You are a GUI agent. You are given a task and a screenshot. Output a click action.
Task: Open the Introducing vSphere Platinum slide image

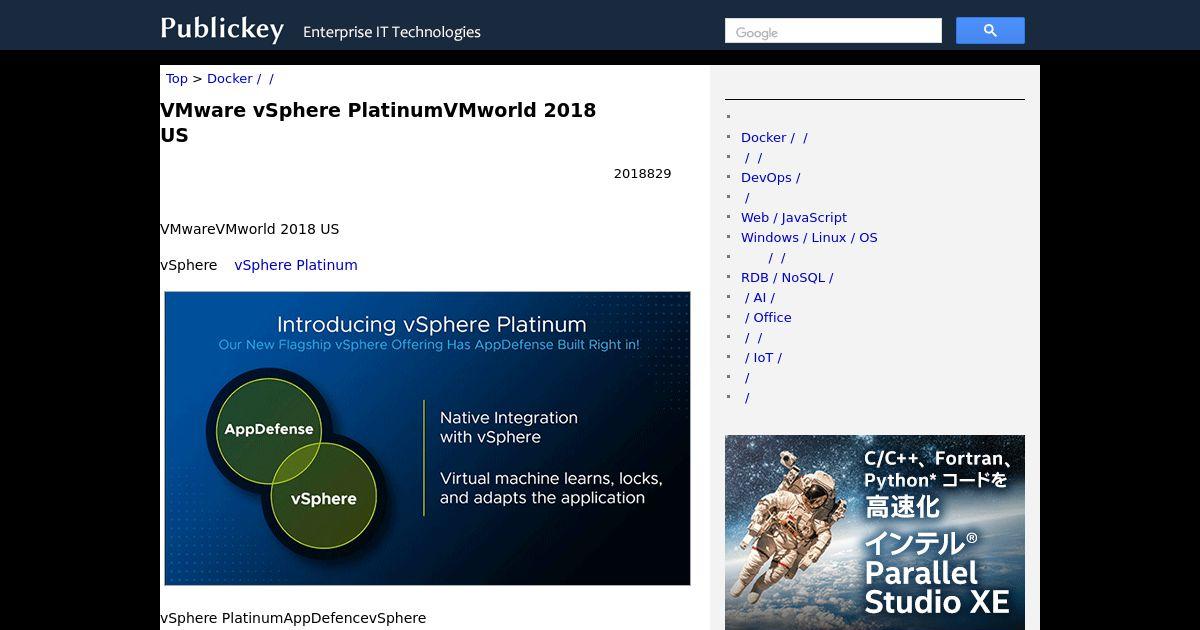click(427, 438)
